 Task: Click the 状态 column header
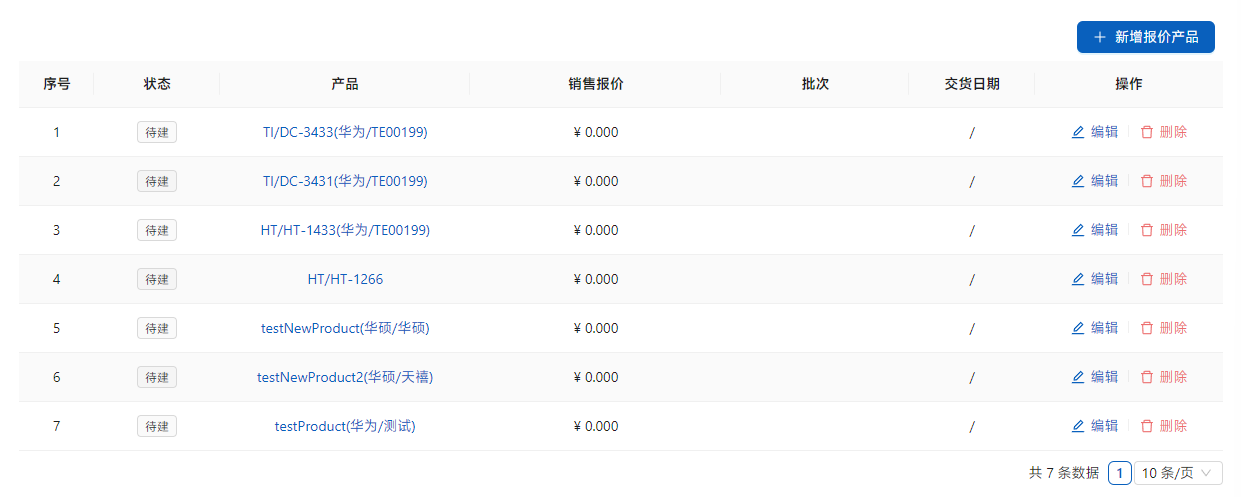point(157,84)
